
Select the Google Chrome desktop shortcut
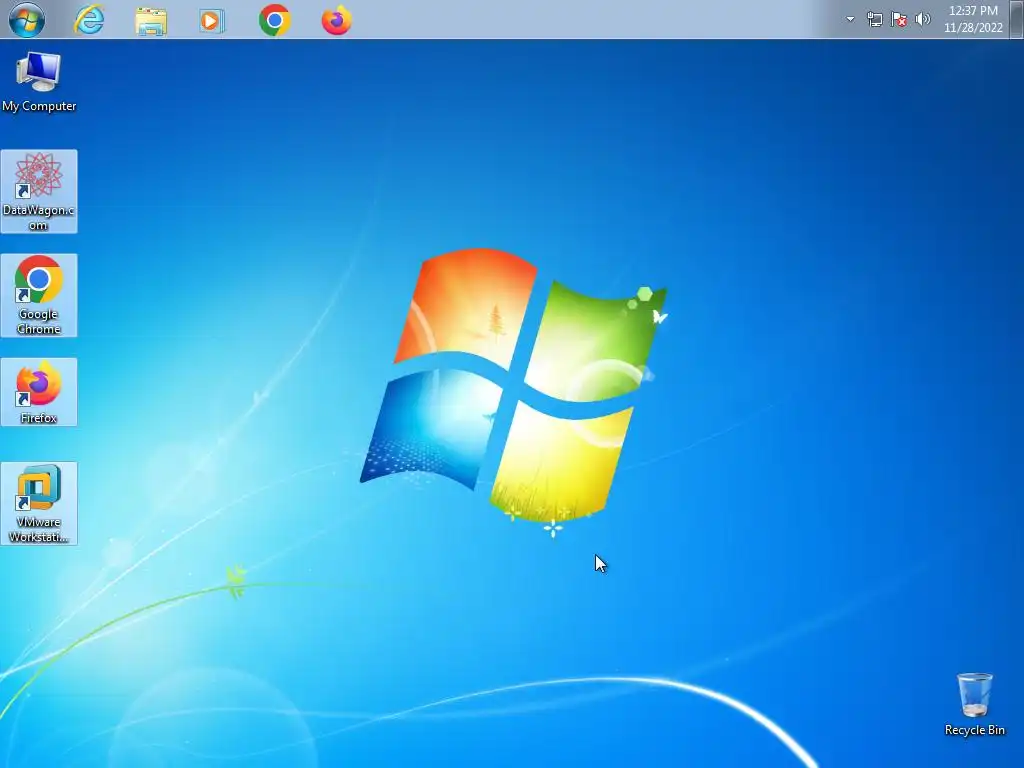[39, 295]
